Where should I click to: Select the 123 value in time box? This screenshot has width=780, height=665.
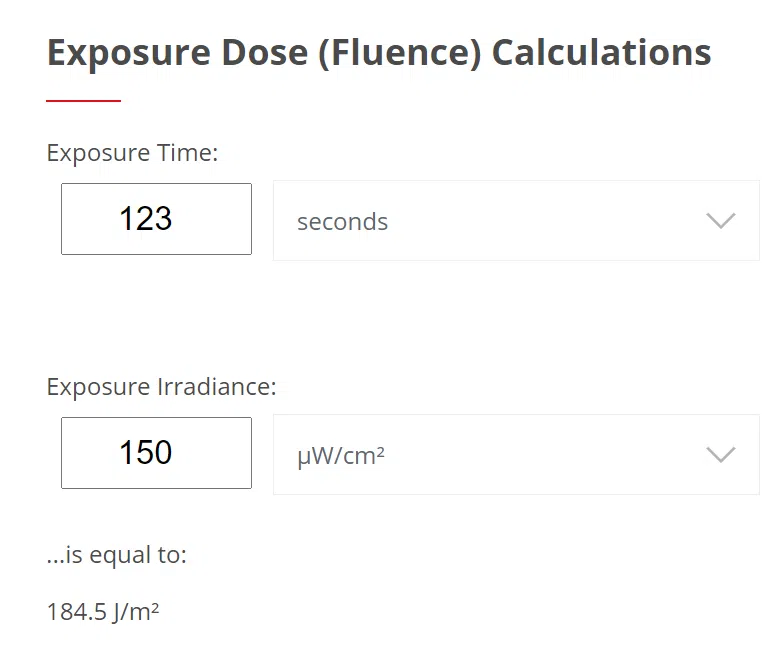point(146,219)
